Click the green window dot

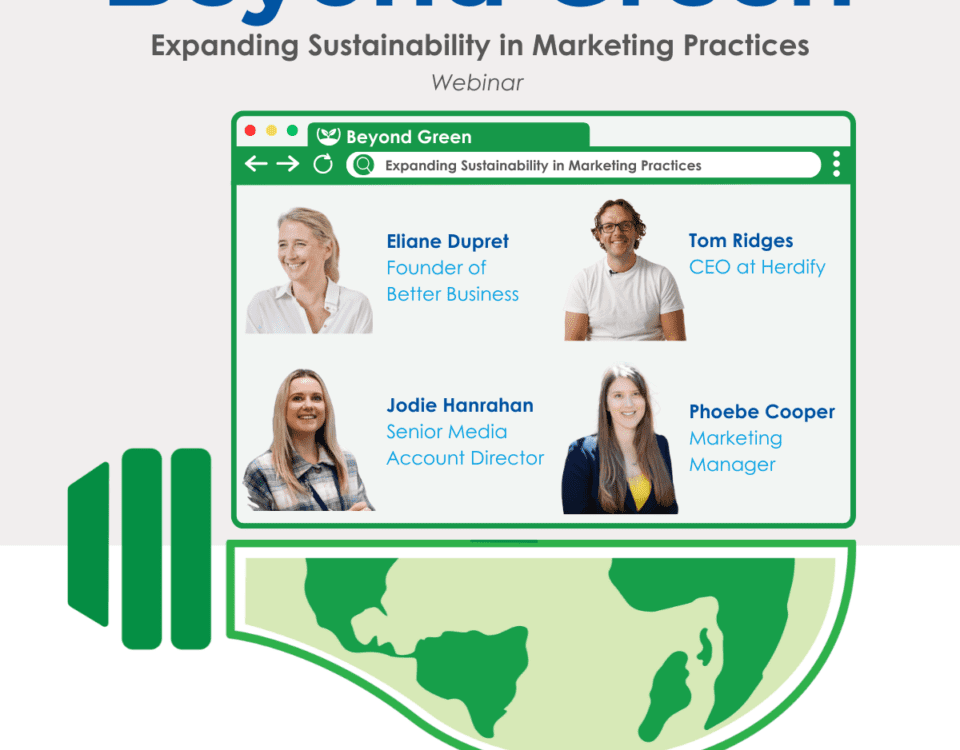[292, 130]
